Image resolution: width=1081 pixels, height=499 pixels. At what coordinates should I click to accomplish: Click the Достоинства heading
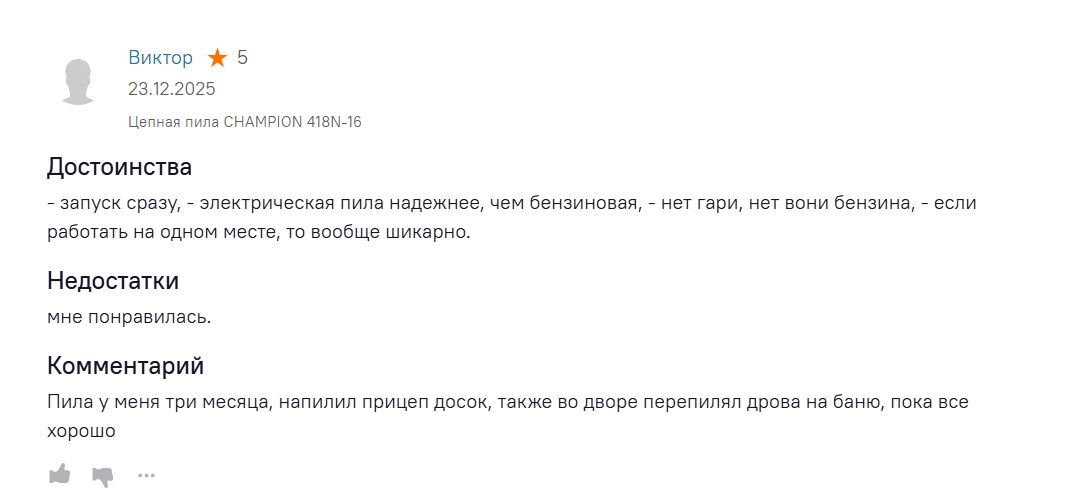[x=119, y=167]
